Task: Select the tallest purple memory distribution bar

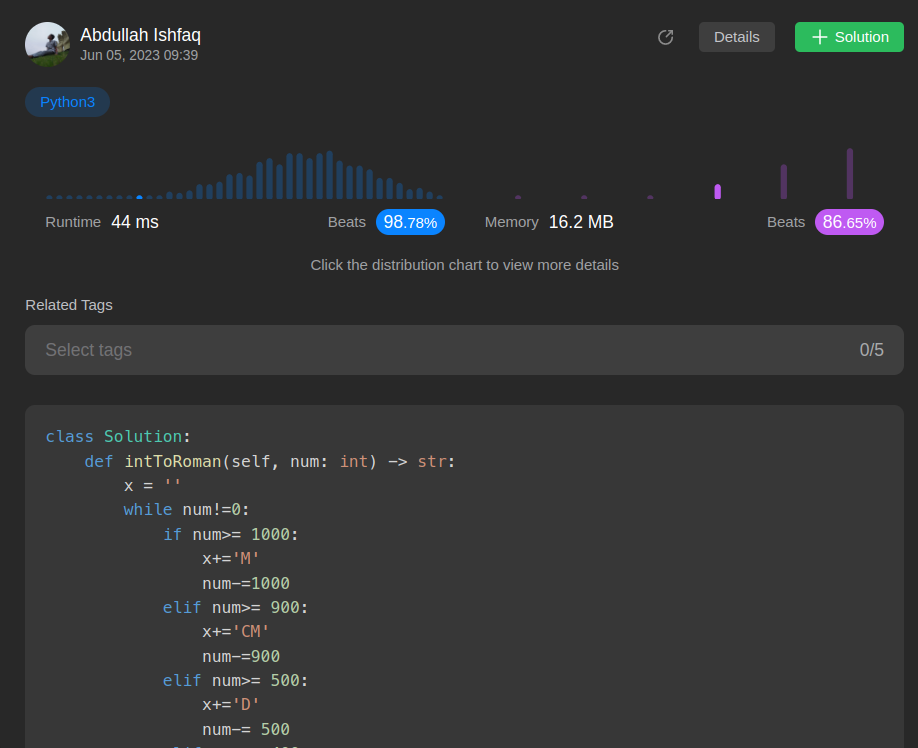Action: click(x=849, y=174)
